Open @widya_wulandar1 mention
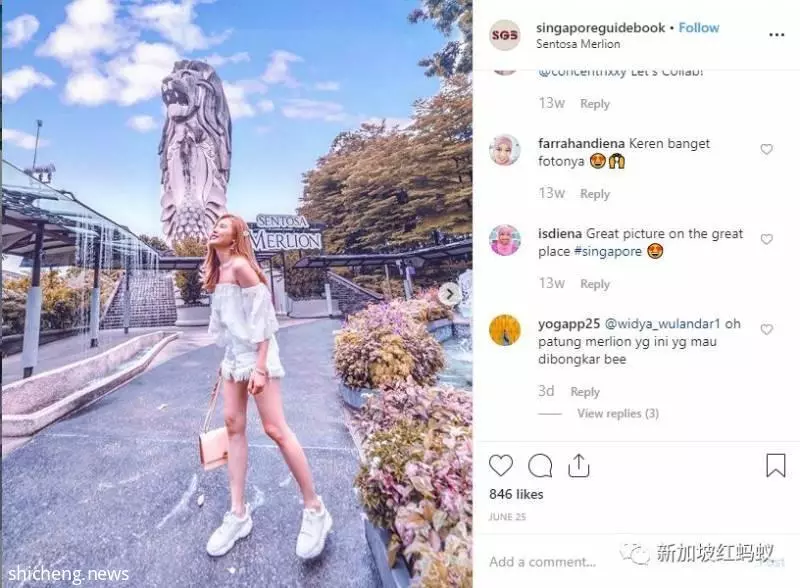The width and height of the screenshot is (800, 588). (x=662, y=324)
